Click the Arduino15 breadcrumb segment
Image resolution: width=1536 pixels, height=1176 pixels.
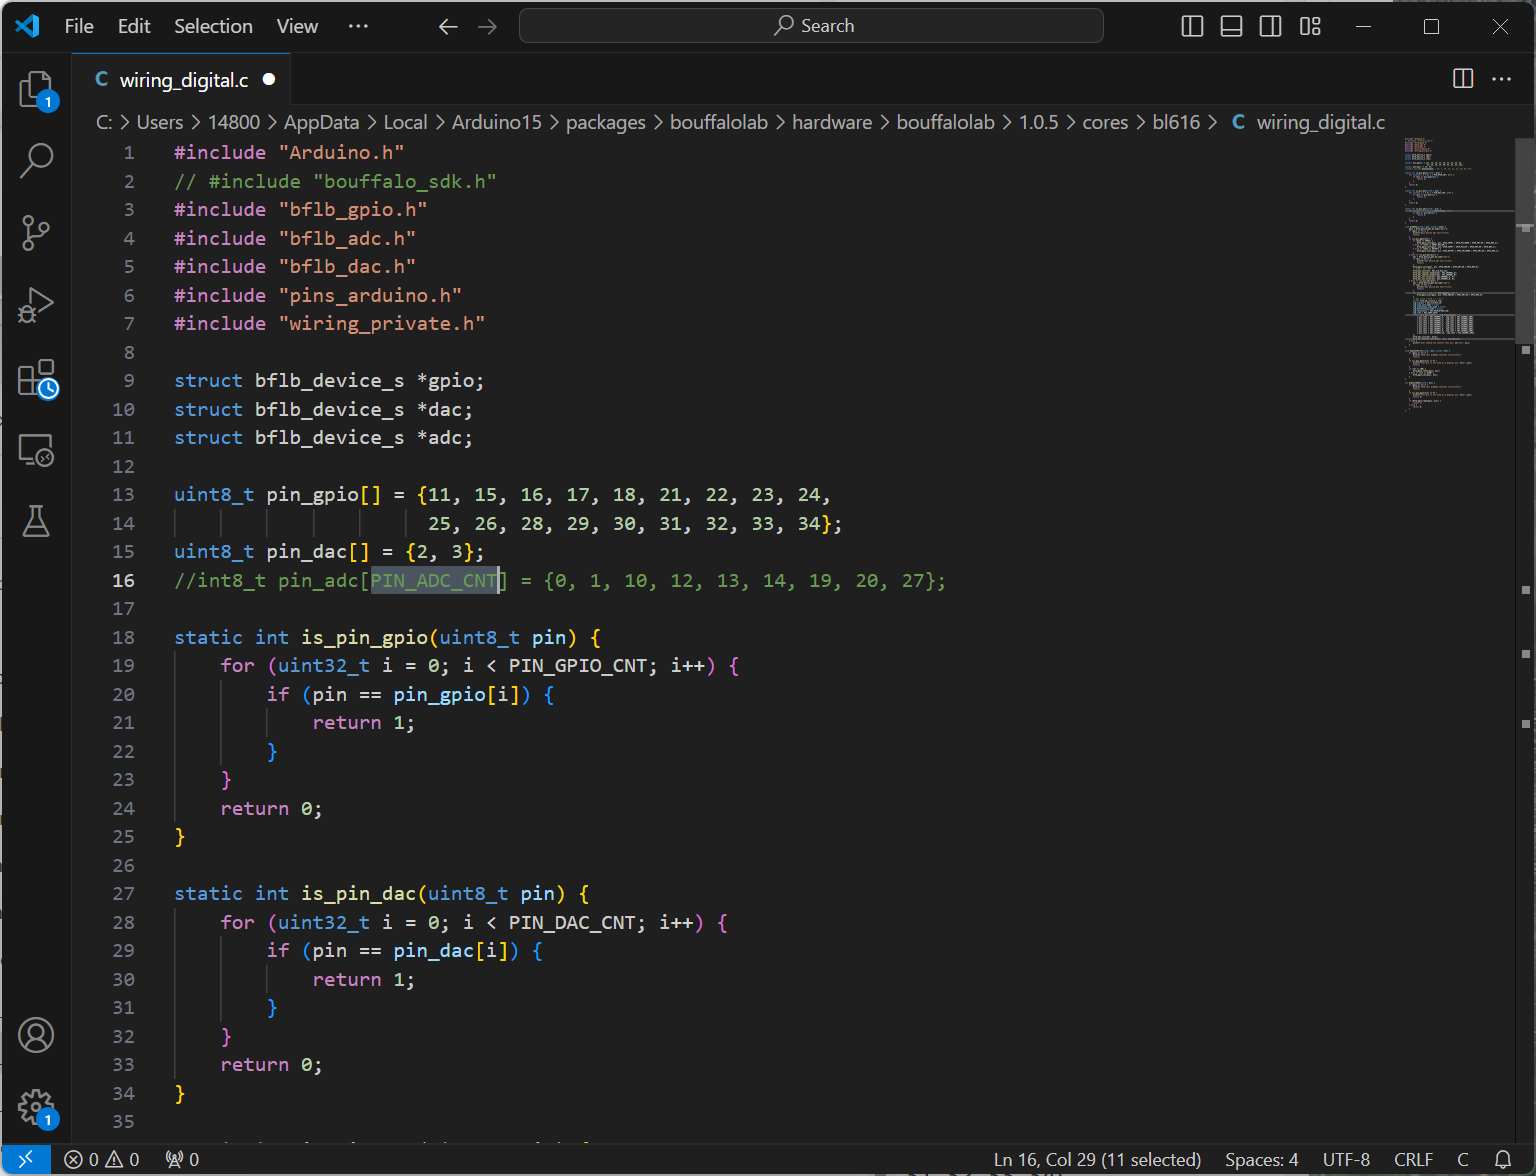[x=497, y=122]
